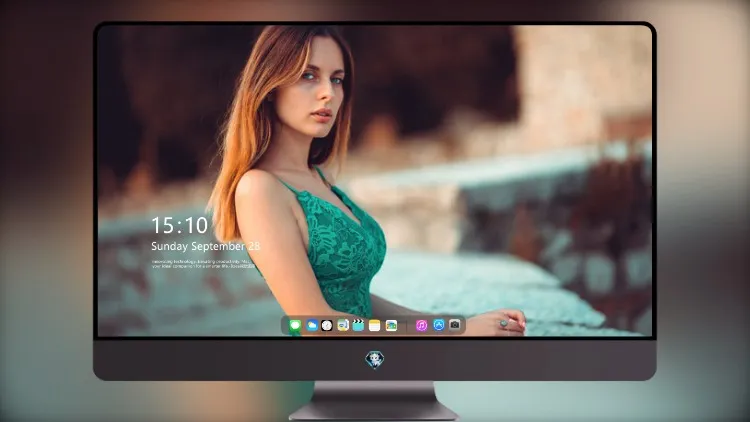
Task: Click the Sunday September 28 date text
Action: click(206, 246)
